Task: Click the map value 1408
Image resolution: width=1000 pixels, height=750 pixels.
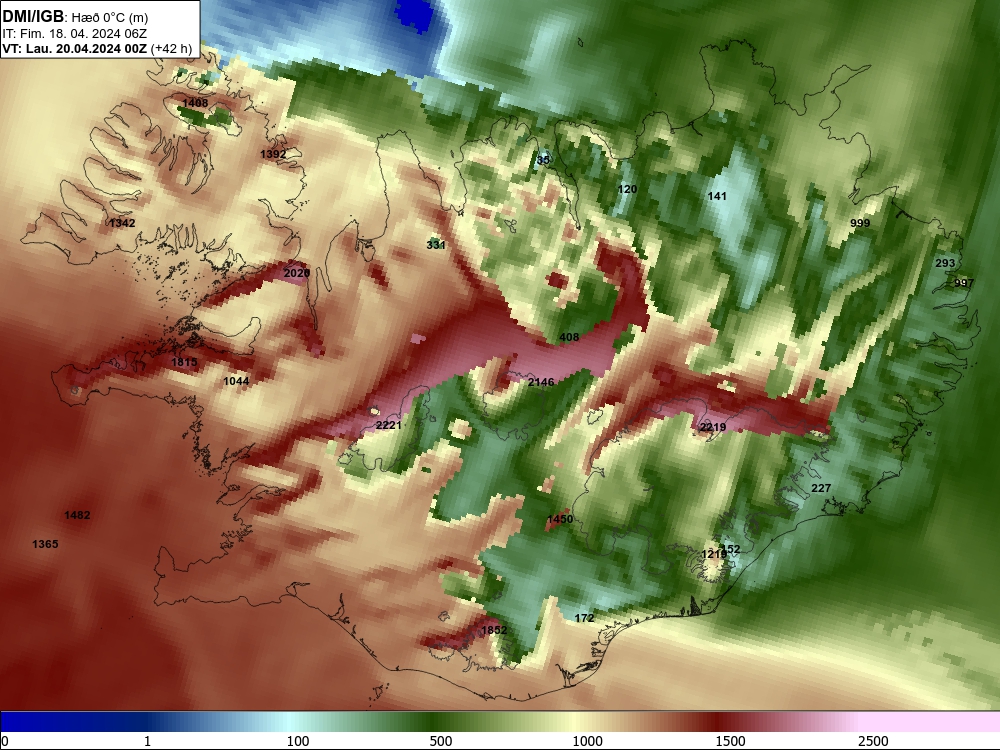Action: (x=195, y=103)
